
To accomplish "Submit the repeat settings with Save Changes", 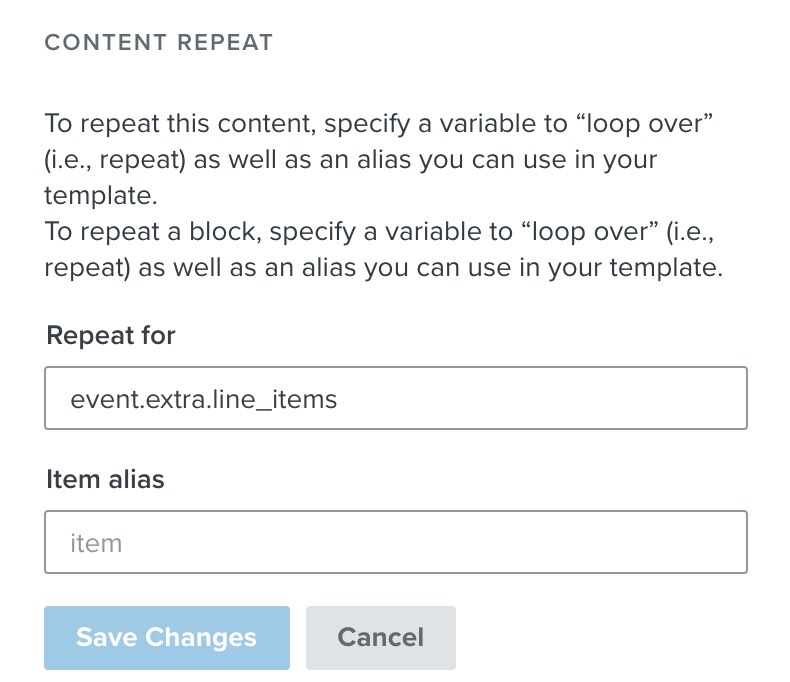I will [166, 637].
